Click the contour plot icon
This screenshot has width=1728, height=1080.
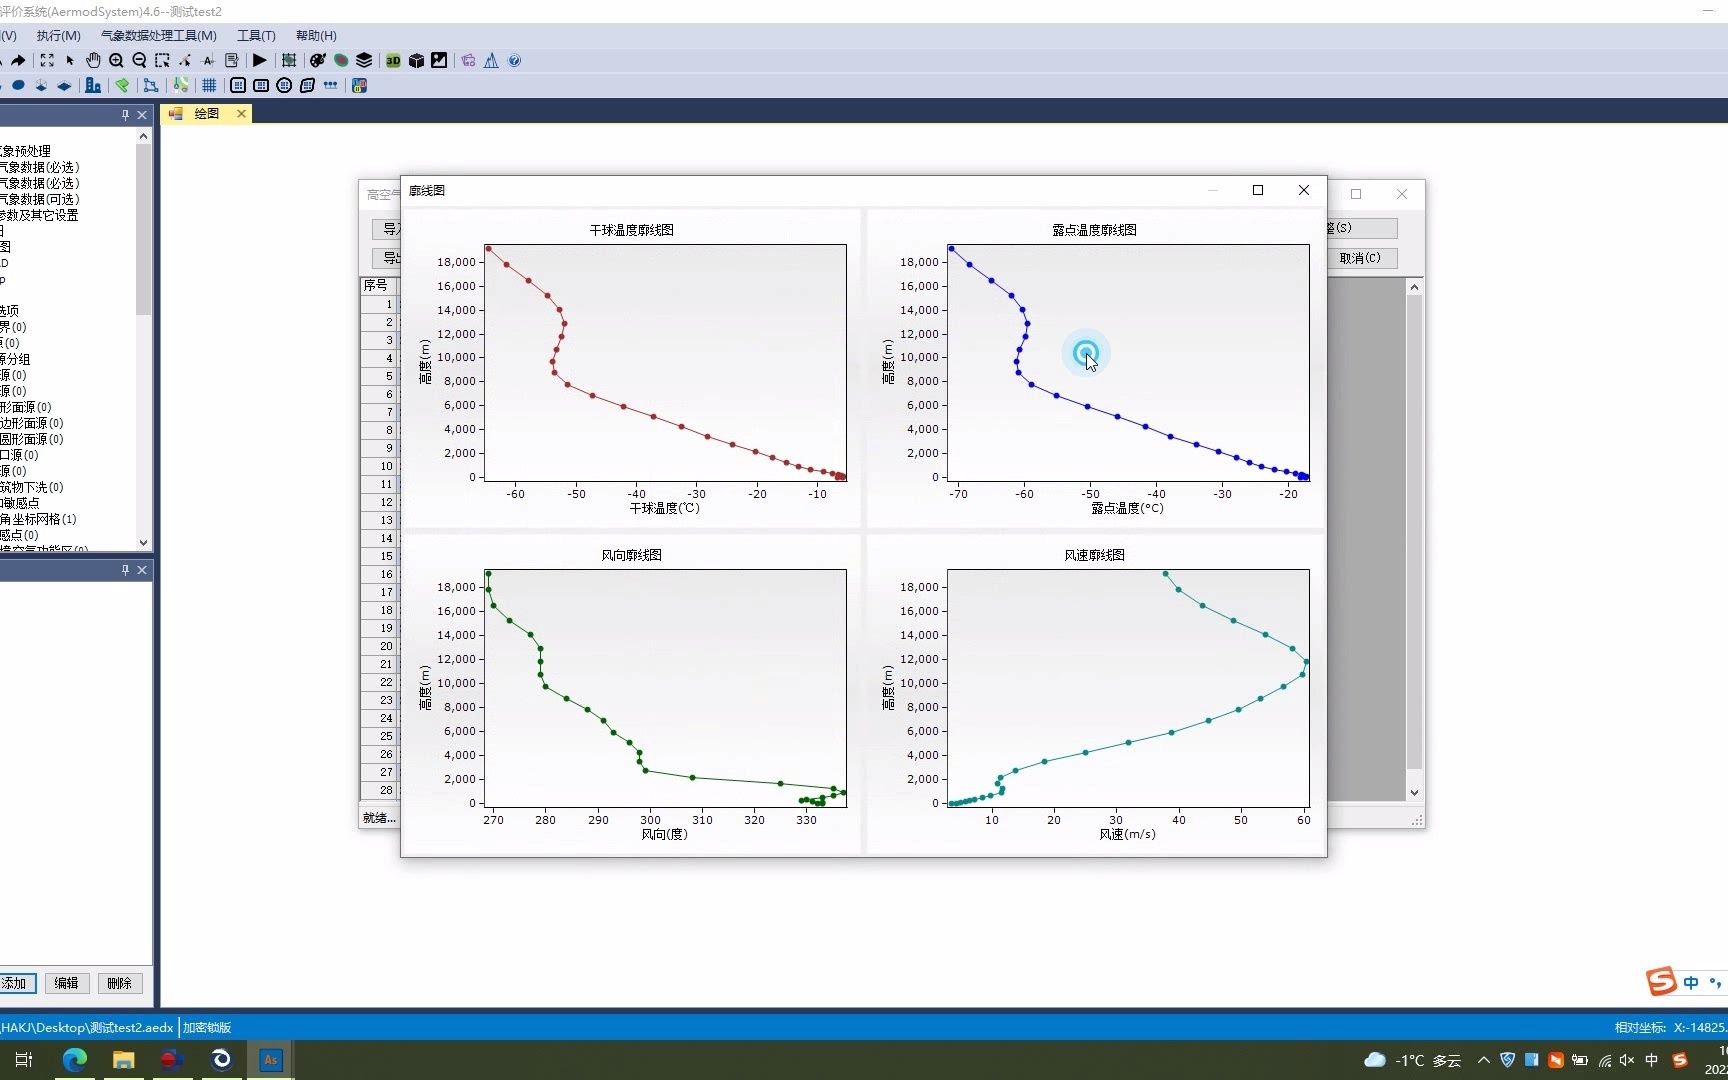(341, 61)
